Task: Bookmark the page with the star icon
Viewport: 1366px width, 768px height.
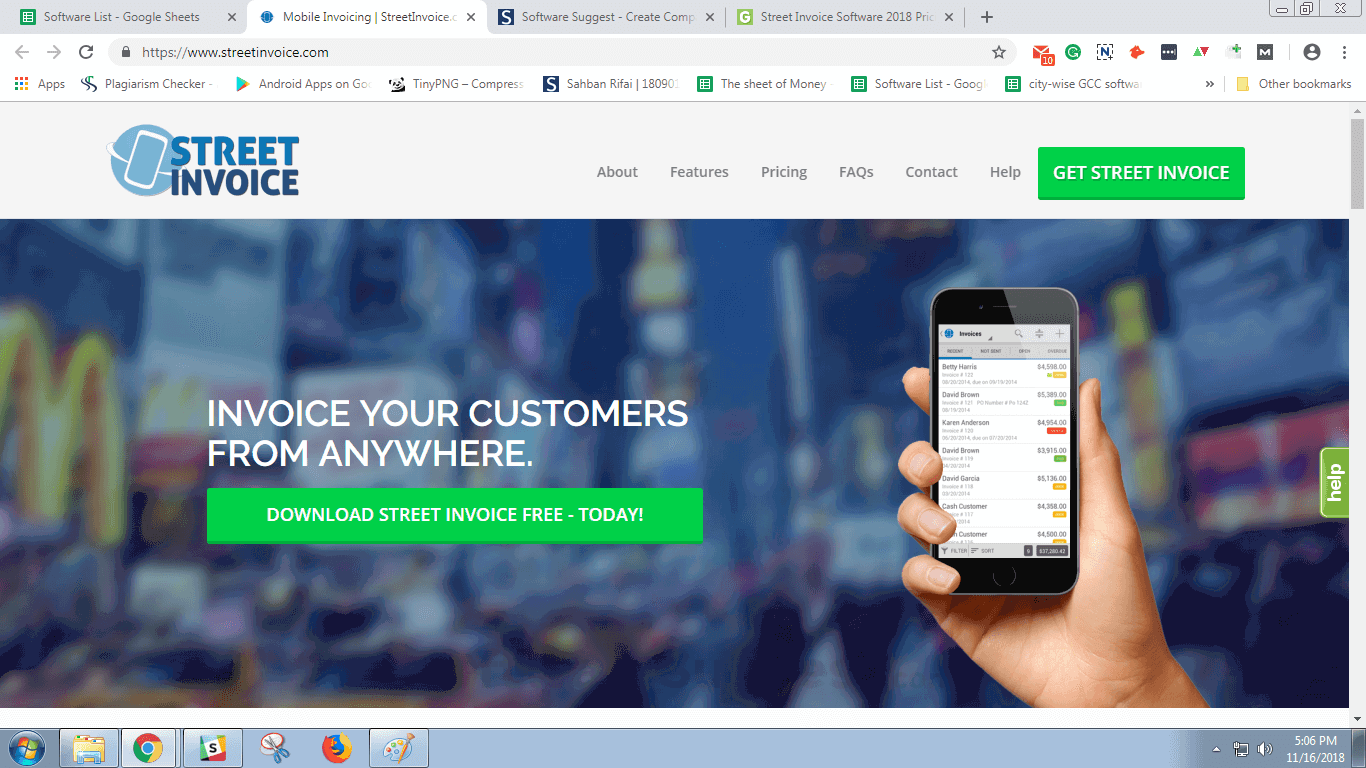Action: [x=997, y=51]
